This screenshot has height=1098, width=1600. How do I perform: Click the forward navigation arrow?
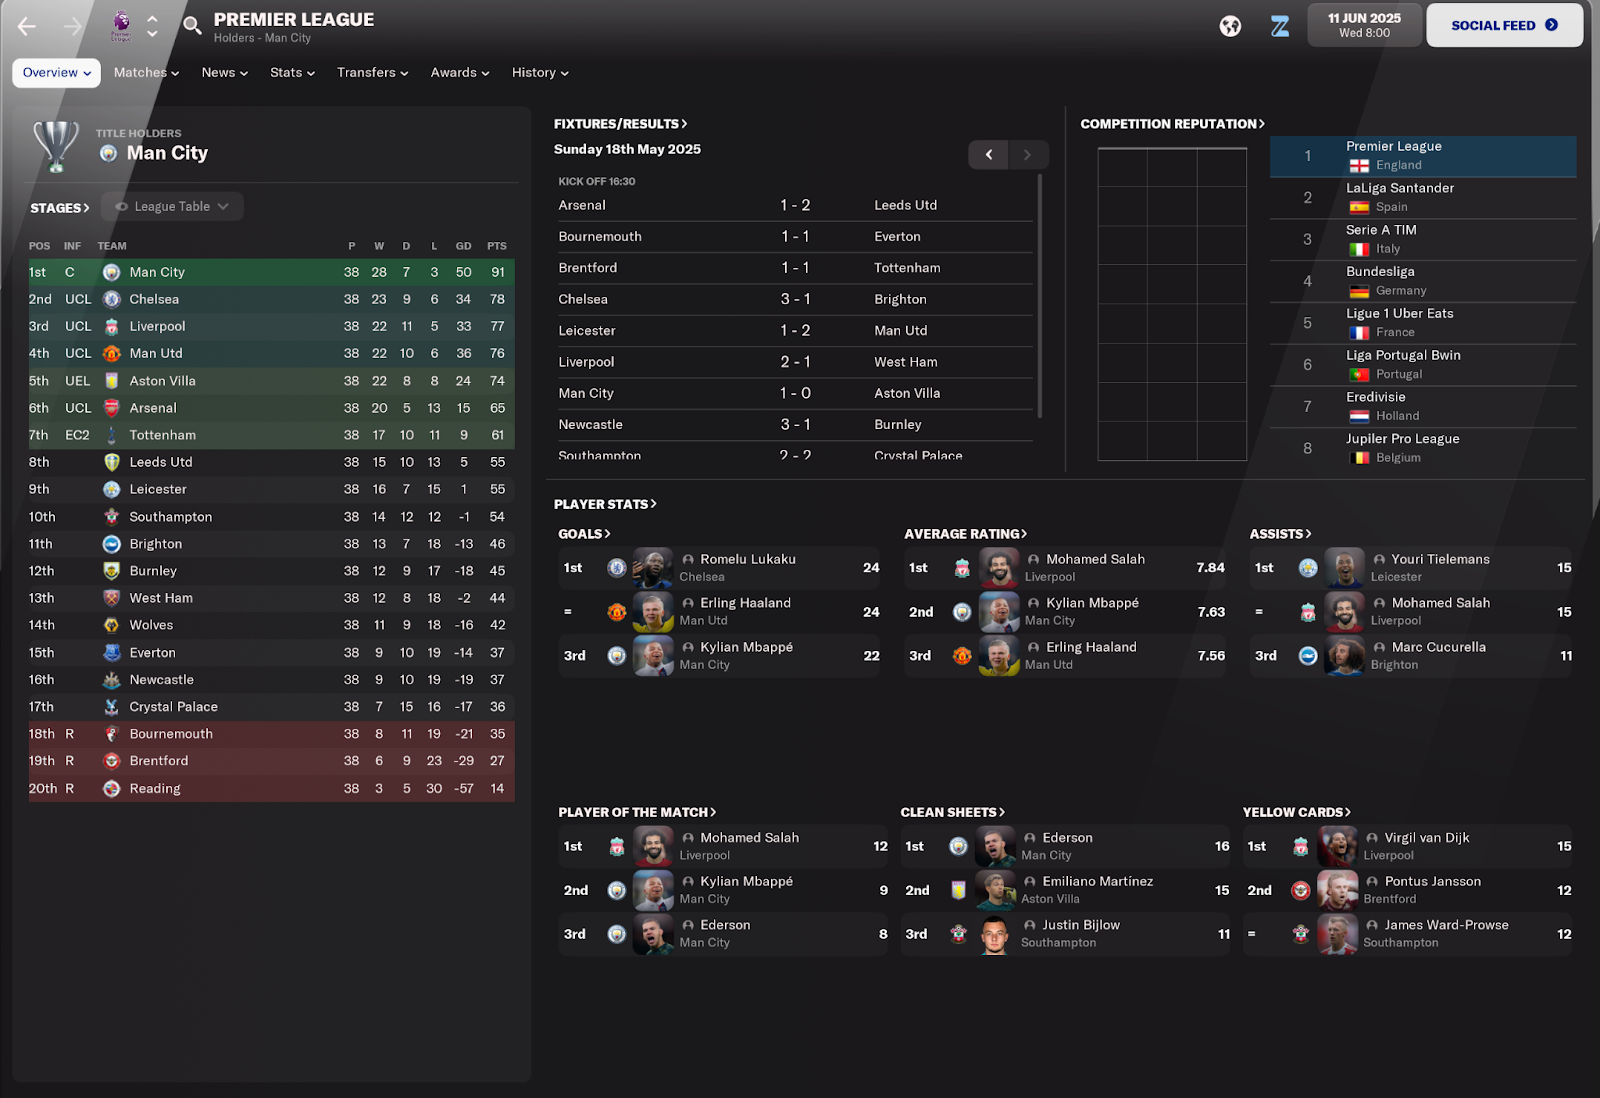(72, 26)
